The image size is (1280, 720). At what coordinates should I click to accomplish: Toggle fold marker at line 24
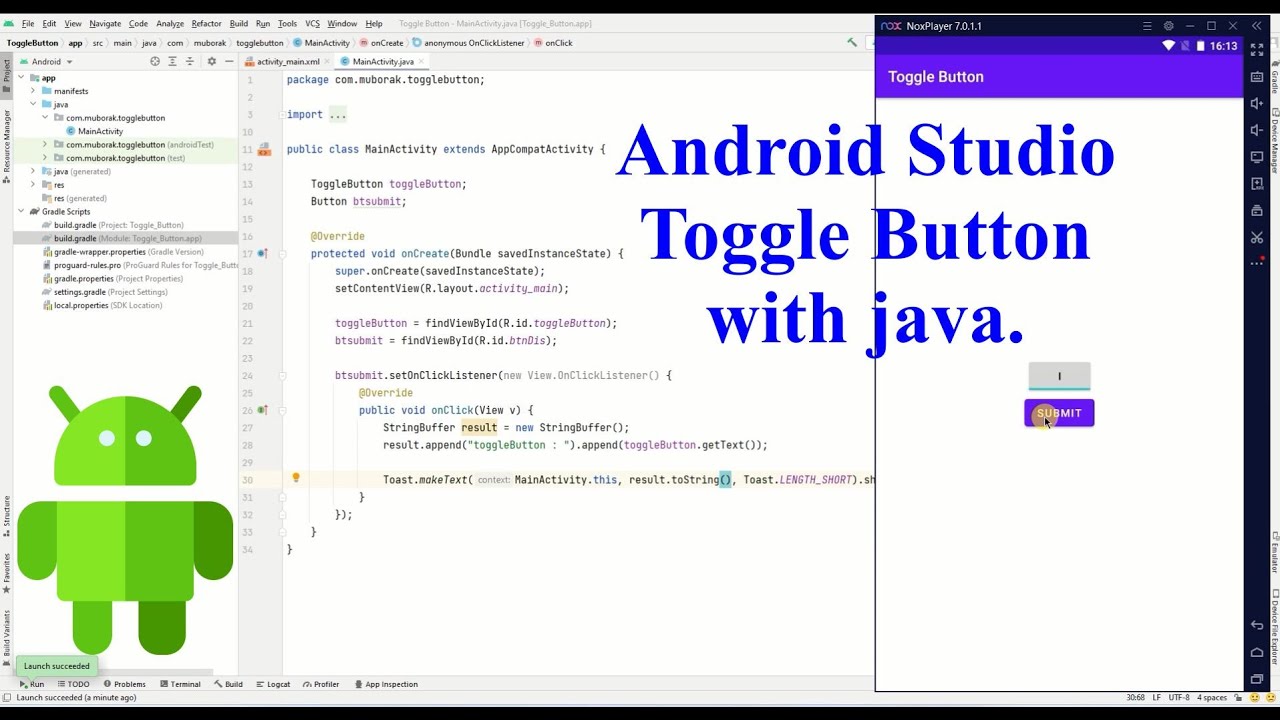point(282,376)
